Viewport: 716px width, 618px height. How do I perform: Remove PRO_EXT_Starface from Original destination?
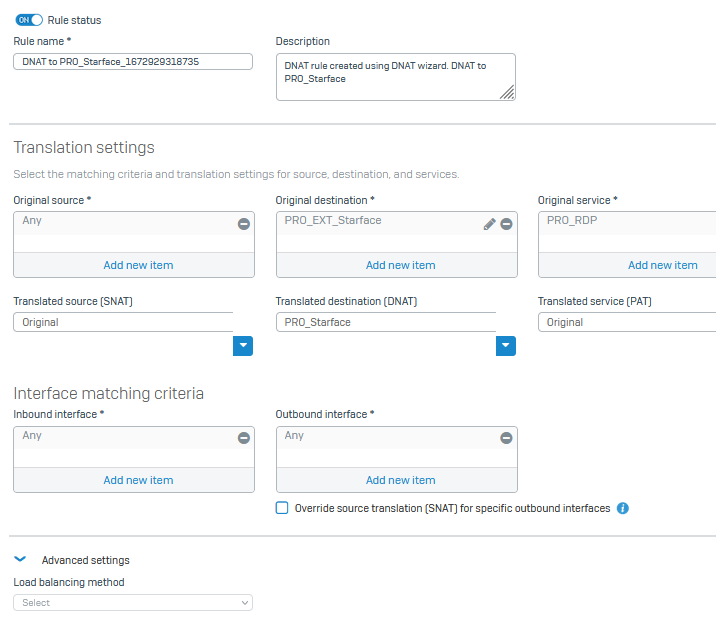click(506, 224)
